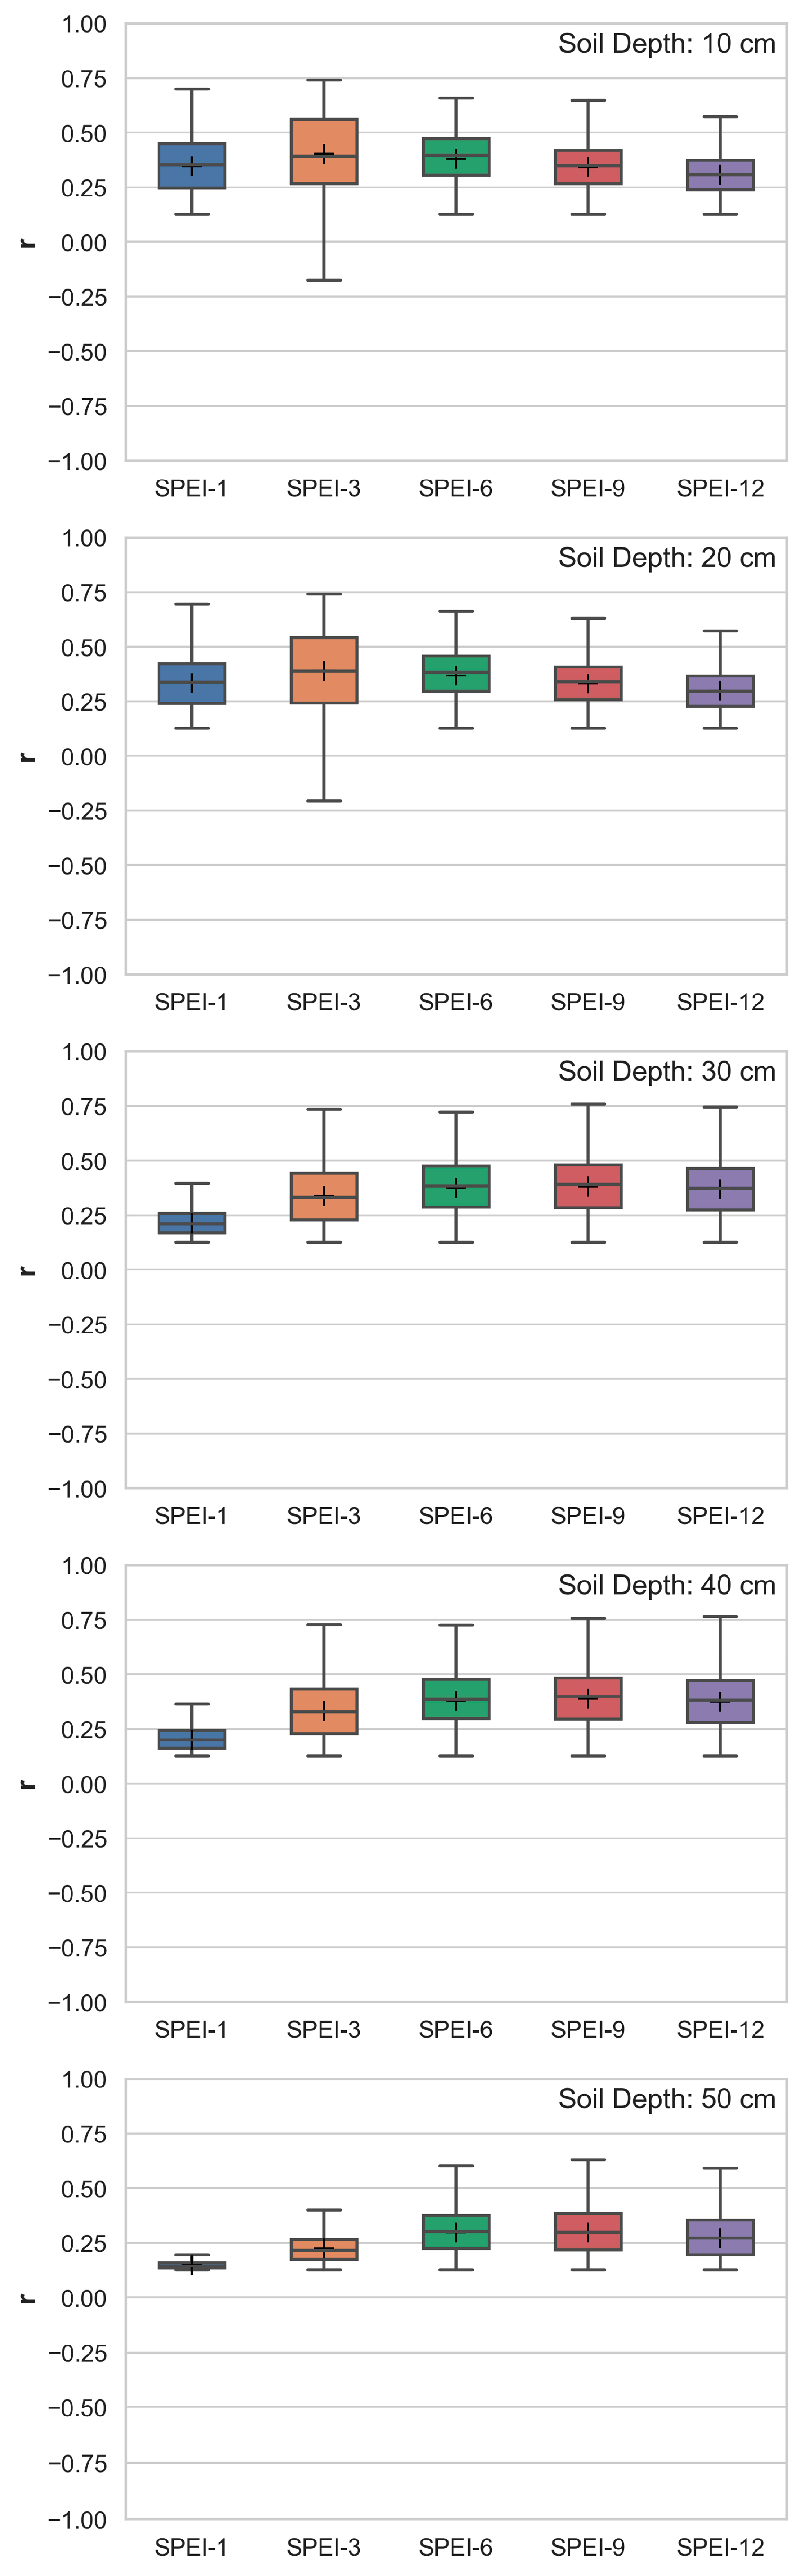Click the green SPEI-6 box in 20 cm panel
This screenshot has width=808, height=2576.
pyautogui.click(x=456, y=673)
